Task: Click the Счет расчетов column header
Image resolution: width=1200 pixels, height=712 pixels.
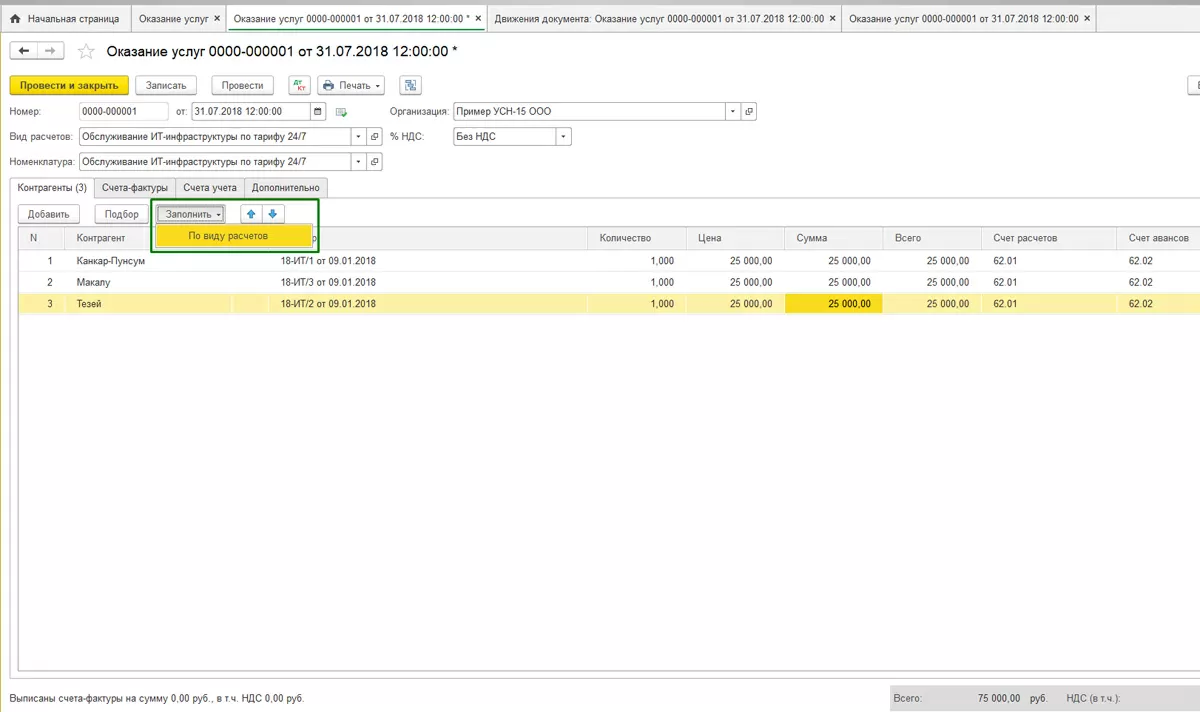Action: 1048,238
